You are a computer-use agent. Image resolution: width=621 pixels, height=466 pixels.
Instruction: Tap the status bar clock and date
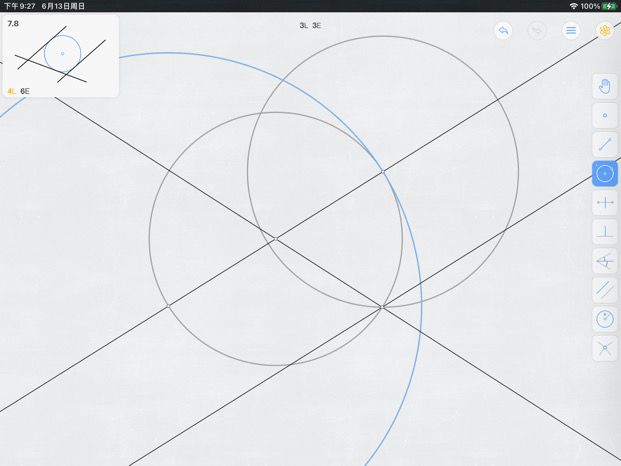click(x=44, y=6)
